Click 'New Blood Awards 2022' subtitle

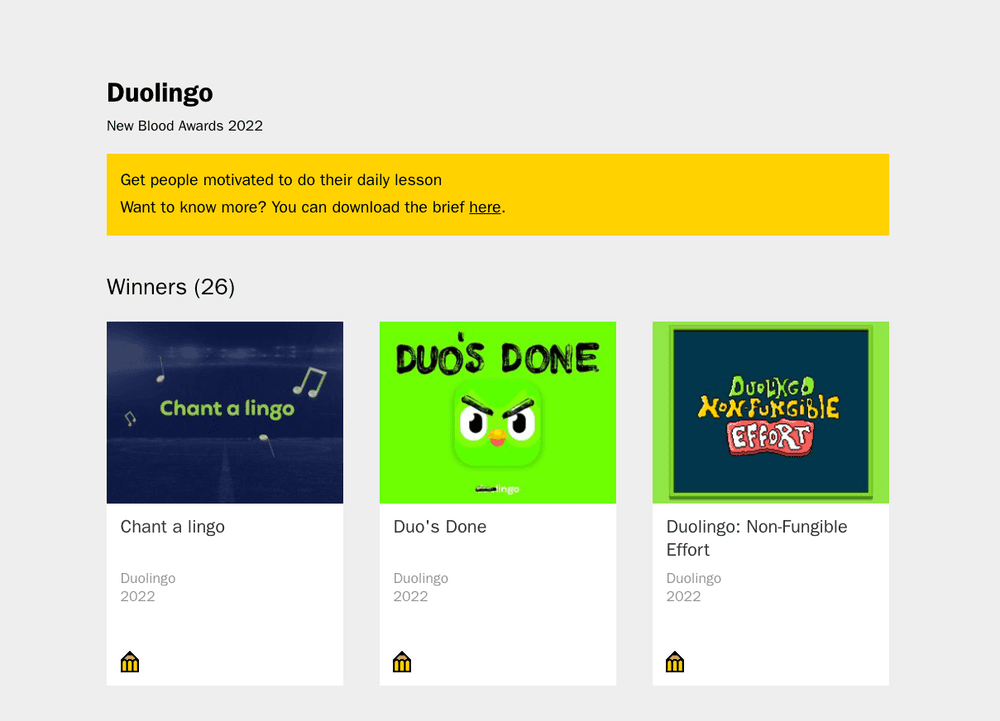[184, 126]
